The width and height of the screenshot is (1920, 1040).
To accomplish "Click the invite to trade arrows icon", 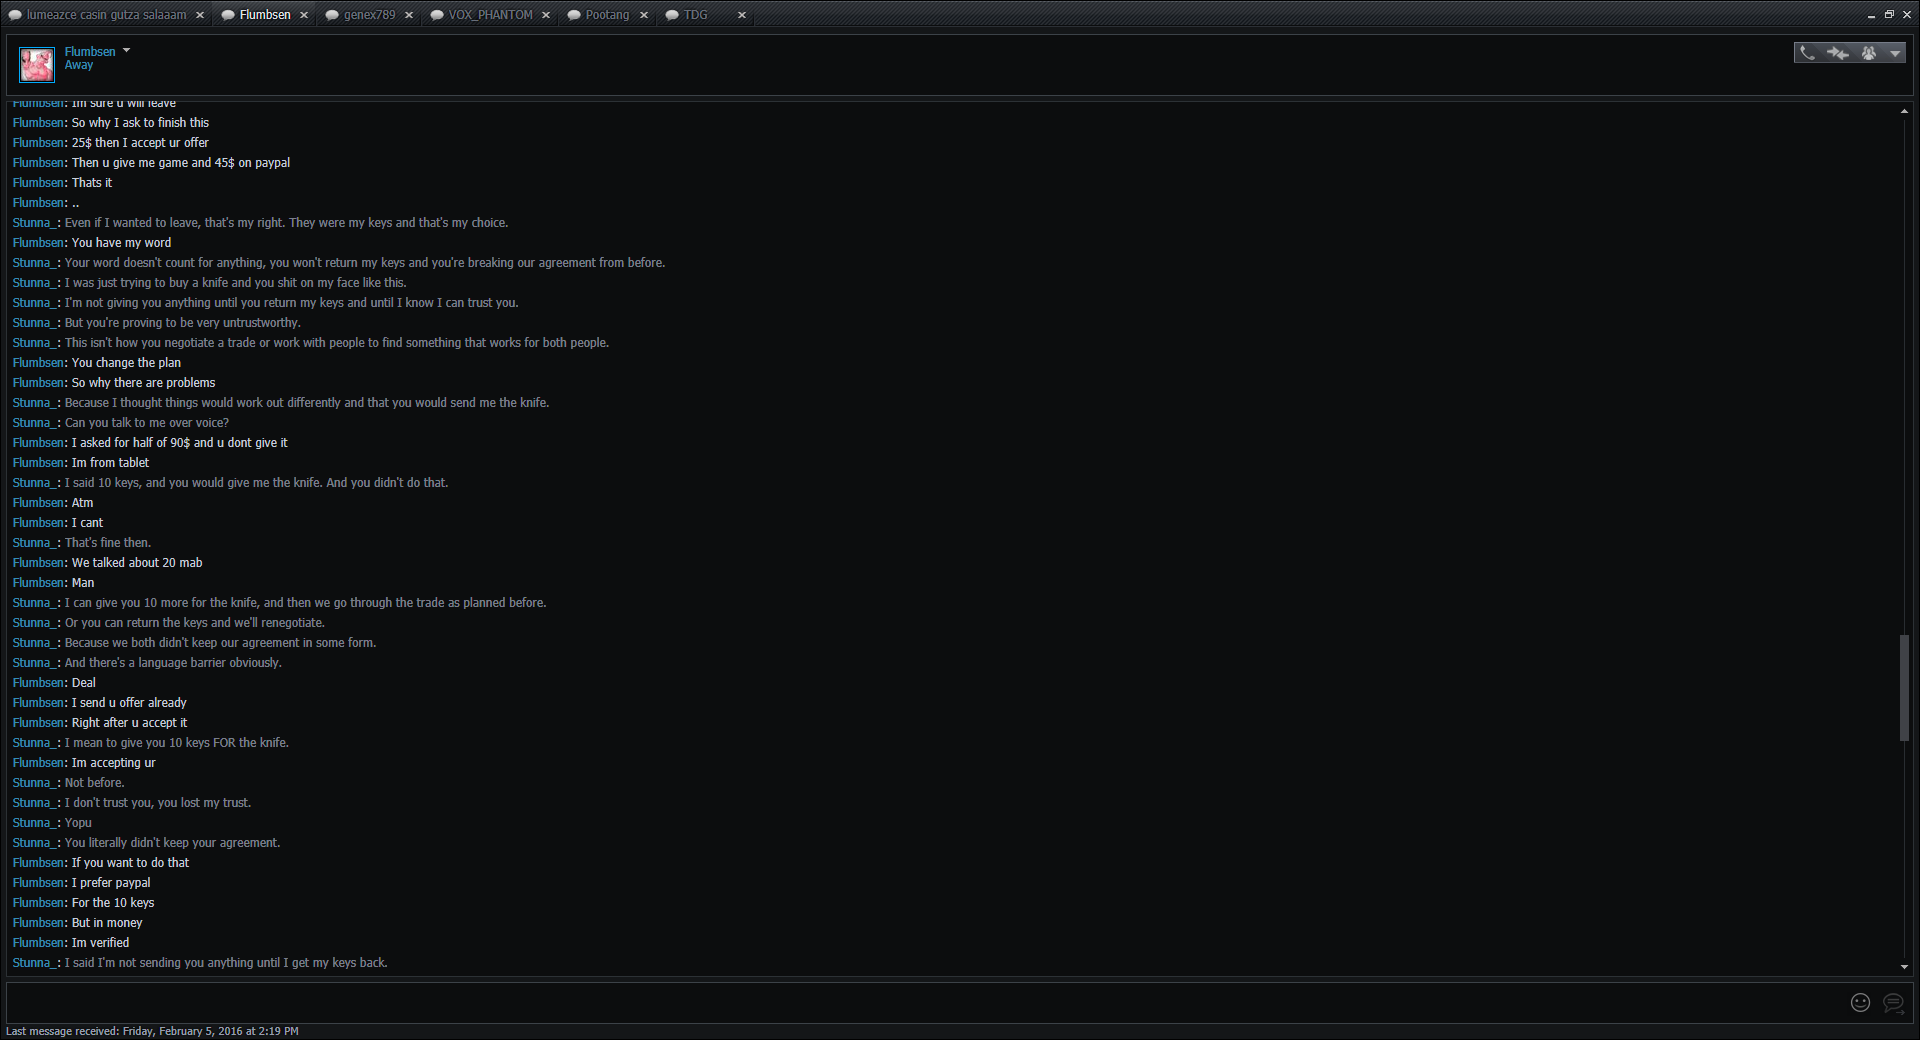I will (x=1838, y=53).
